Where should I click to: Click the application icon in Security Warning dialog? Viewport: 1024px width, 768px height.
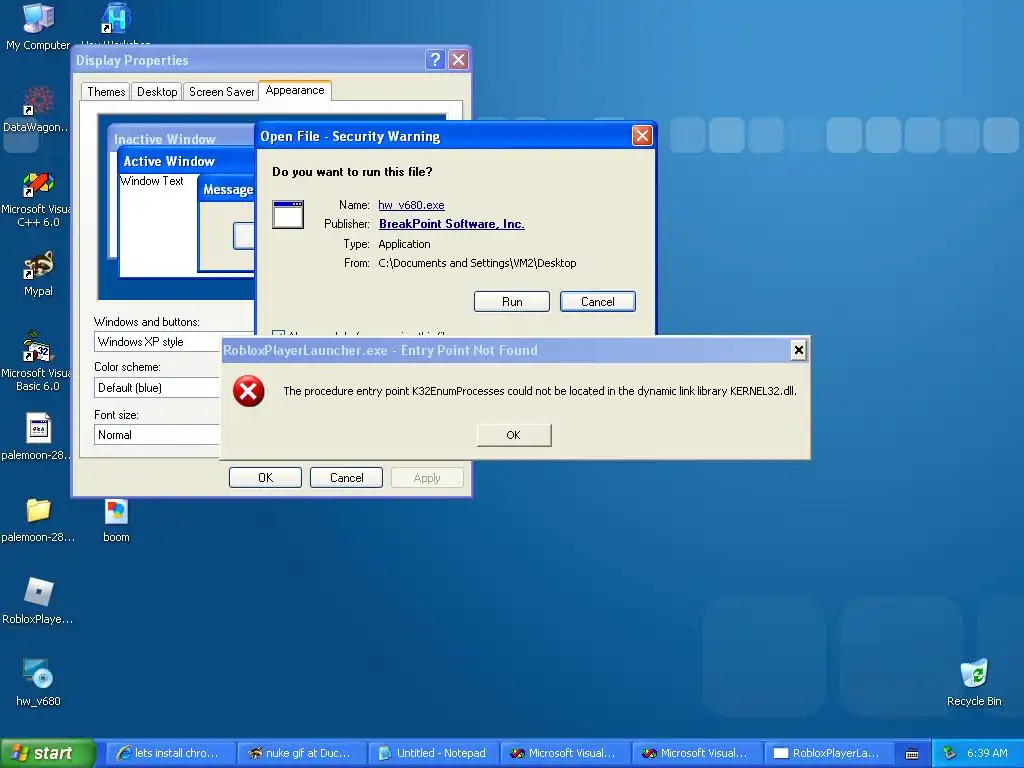pyautogui.click(x=288, y=214)
